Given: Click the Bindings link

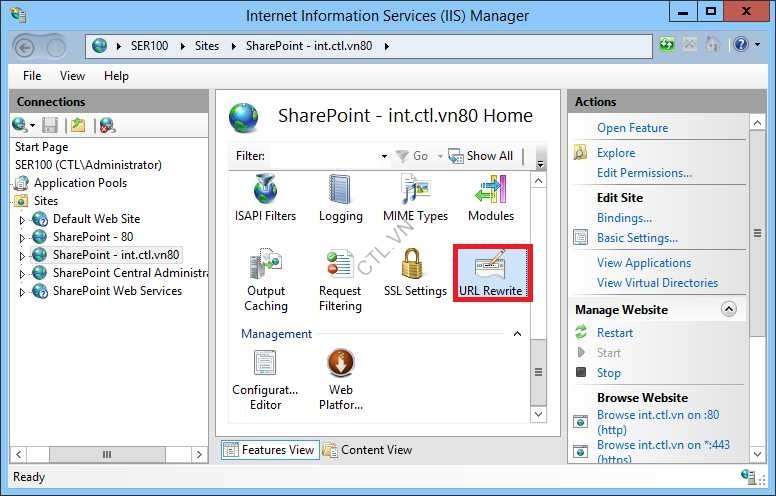Looking at the screenshot, I should (x=624, y=218).
